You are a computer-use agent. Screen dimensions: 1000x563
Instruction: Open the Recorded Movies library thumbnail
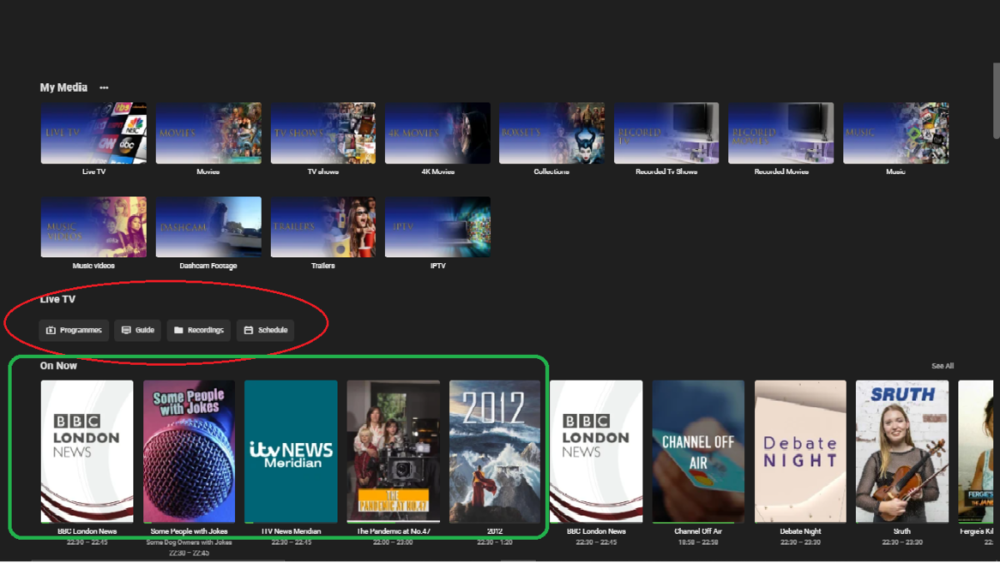pos(781,133)
